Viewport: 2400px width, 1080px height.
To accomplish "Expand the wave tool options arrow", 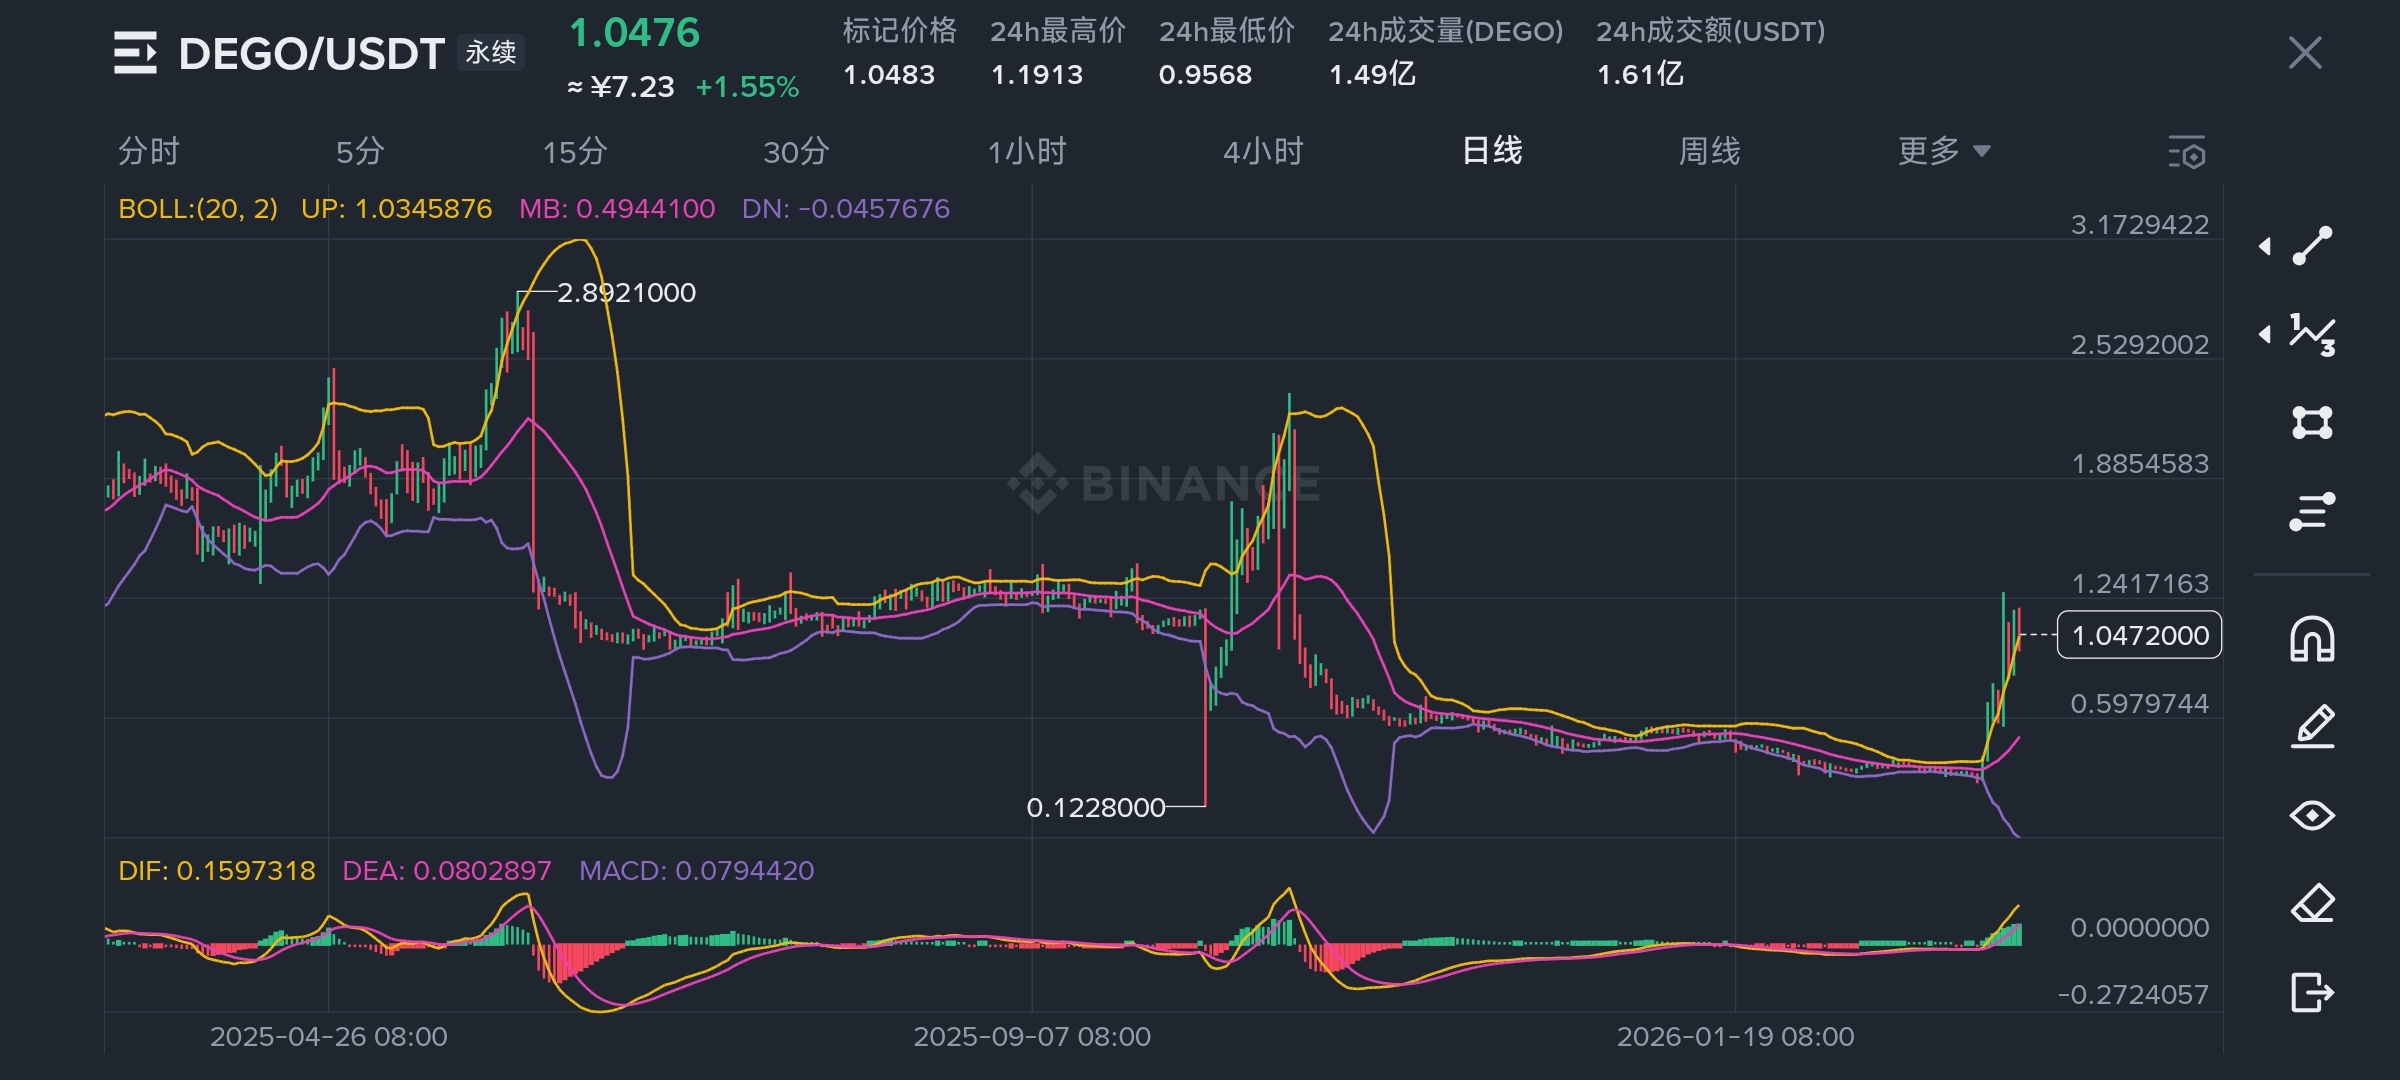I will (x=2265, y=334).
